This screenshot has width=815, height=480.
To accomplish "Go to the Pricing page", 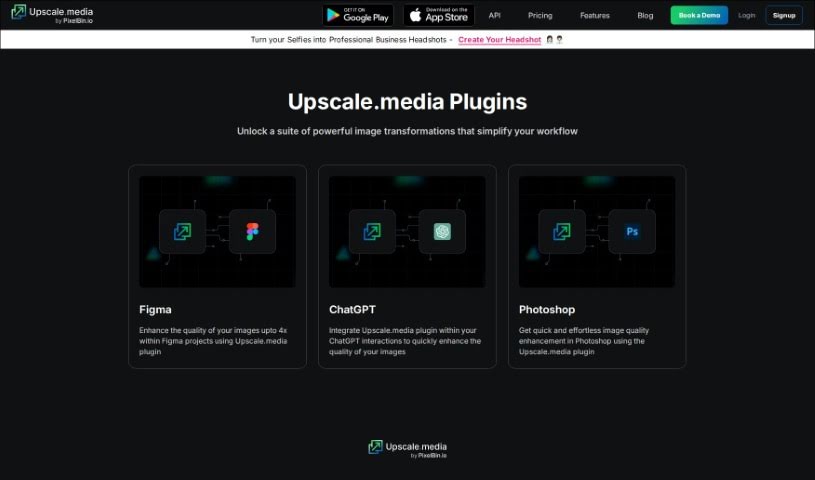I will pos(540,16).
